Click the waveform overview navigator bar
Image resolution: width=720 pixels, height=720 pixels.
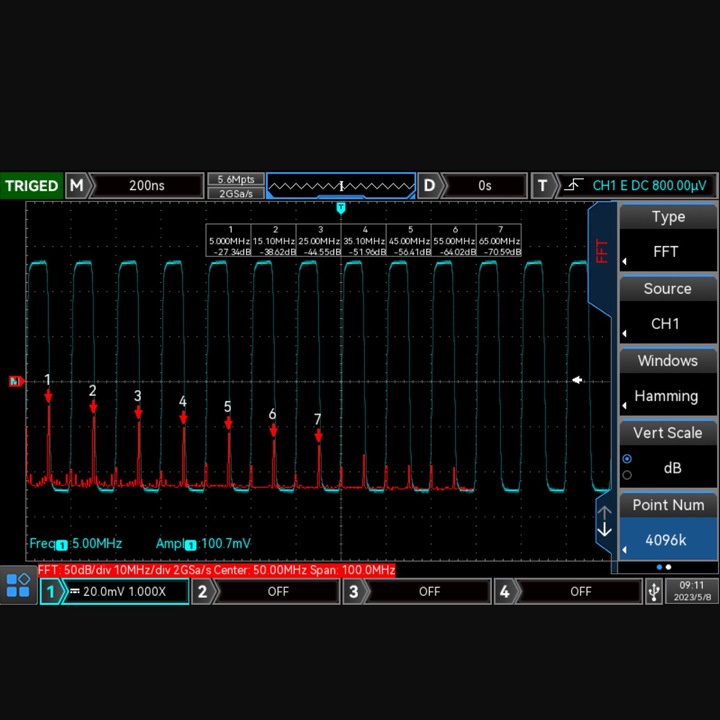click(x=341, y=186)
